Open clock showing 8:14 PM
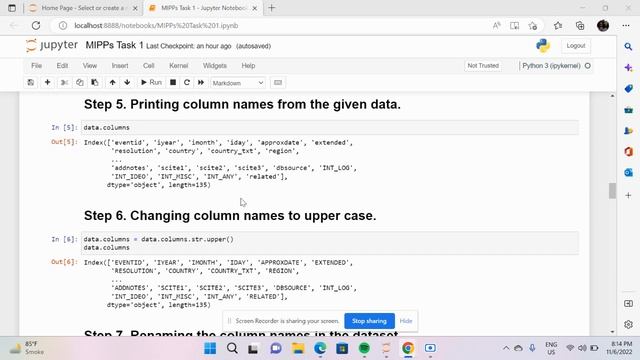This screenshot has width=640, height=360. pos(619,348)
